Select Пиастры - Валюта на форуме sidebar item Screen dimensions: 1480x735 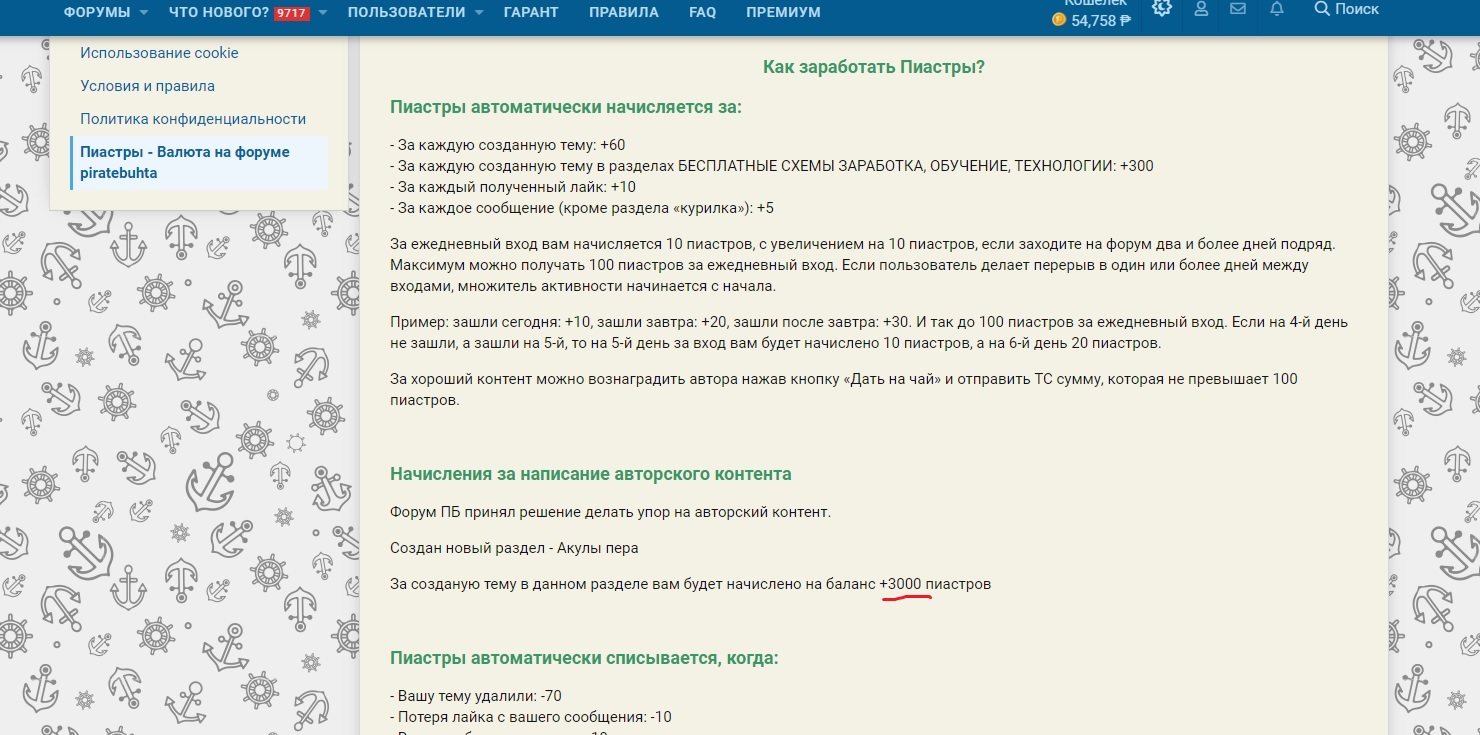click(200, 162)
